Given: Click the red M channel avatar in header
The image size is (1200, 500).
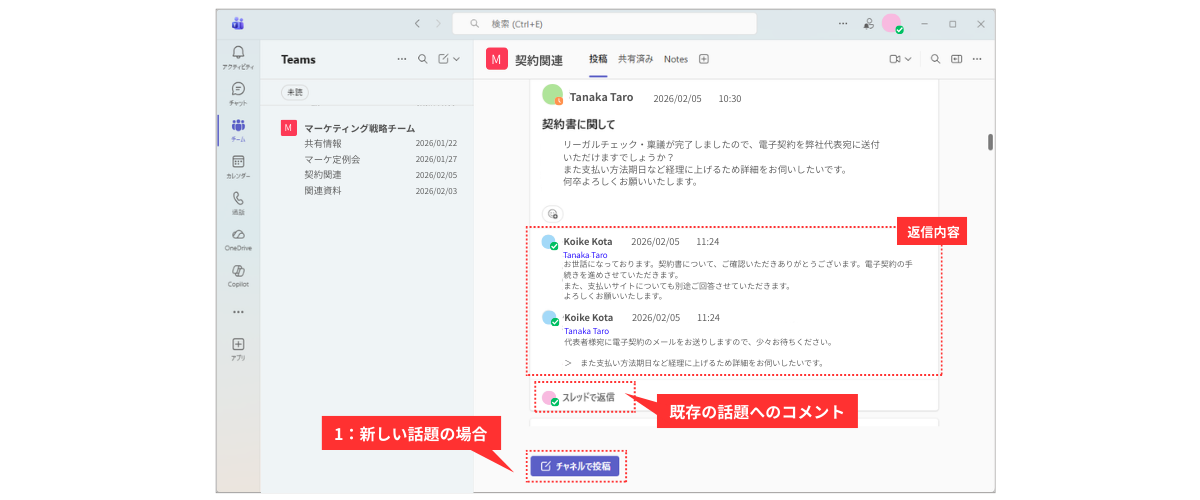Looking at the screenshot, I should point(497,59).
